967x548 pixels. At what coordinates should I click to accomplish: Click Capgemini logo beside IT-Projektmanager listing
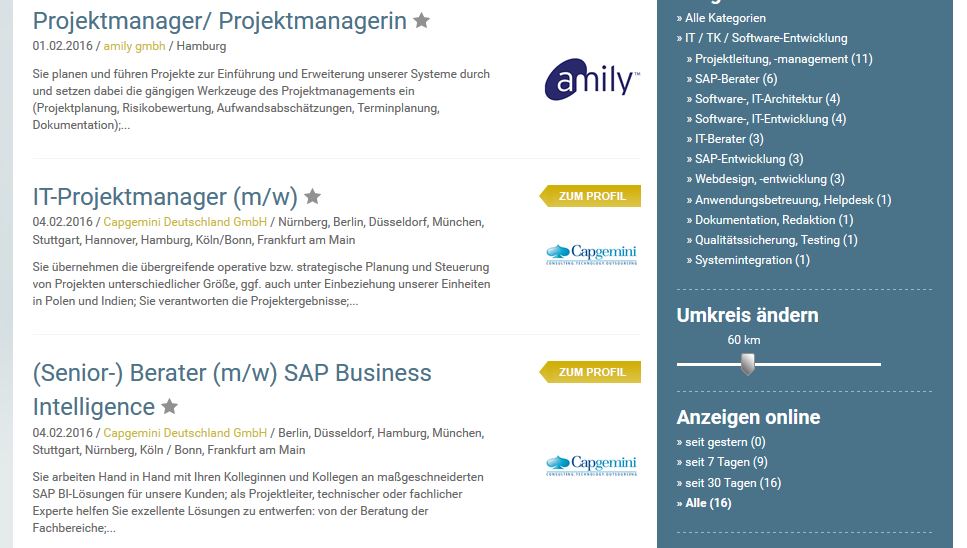coord(592,255)
